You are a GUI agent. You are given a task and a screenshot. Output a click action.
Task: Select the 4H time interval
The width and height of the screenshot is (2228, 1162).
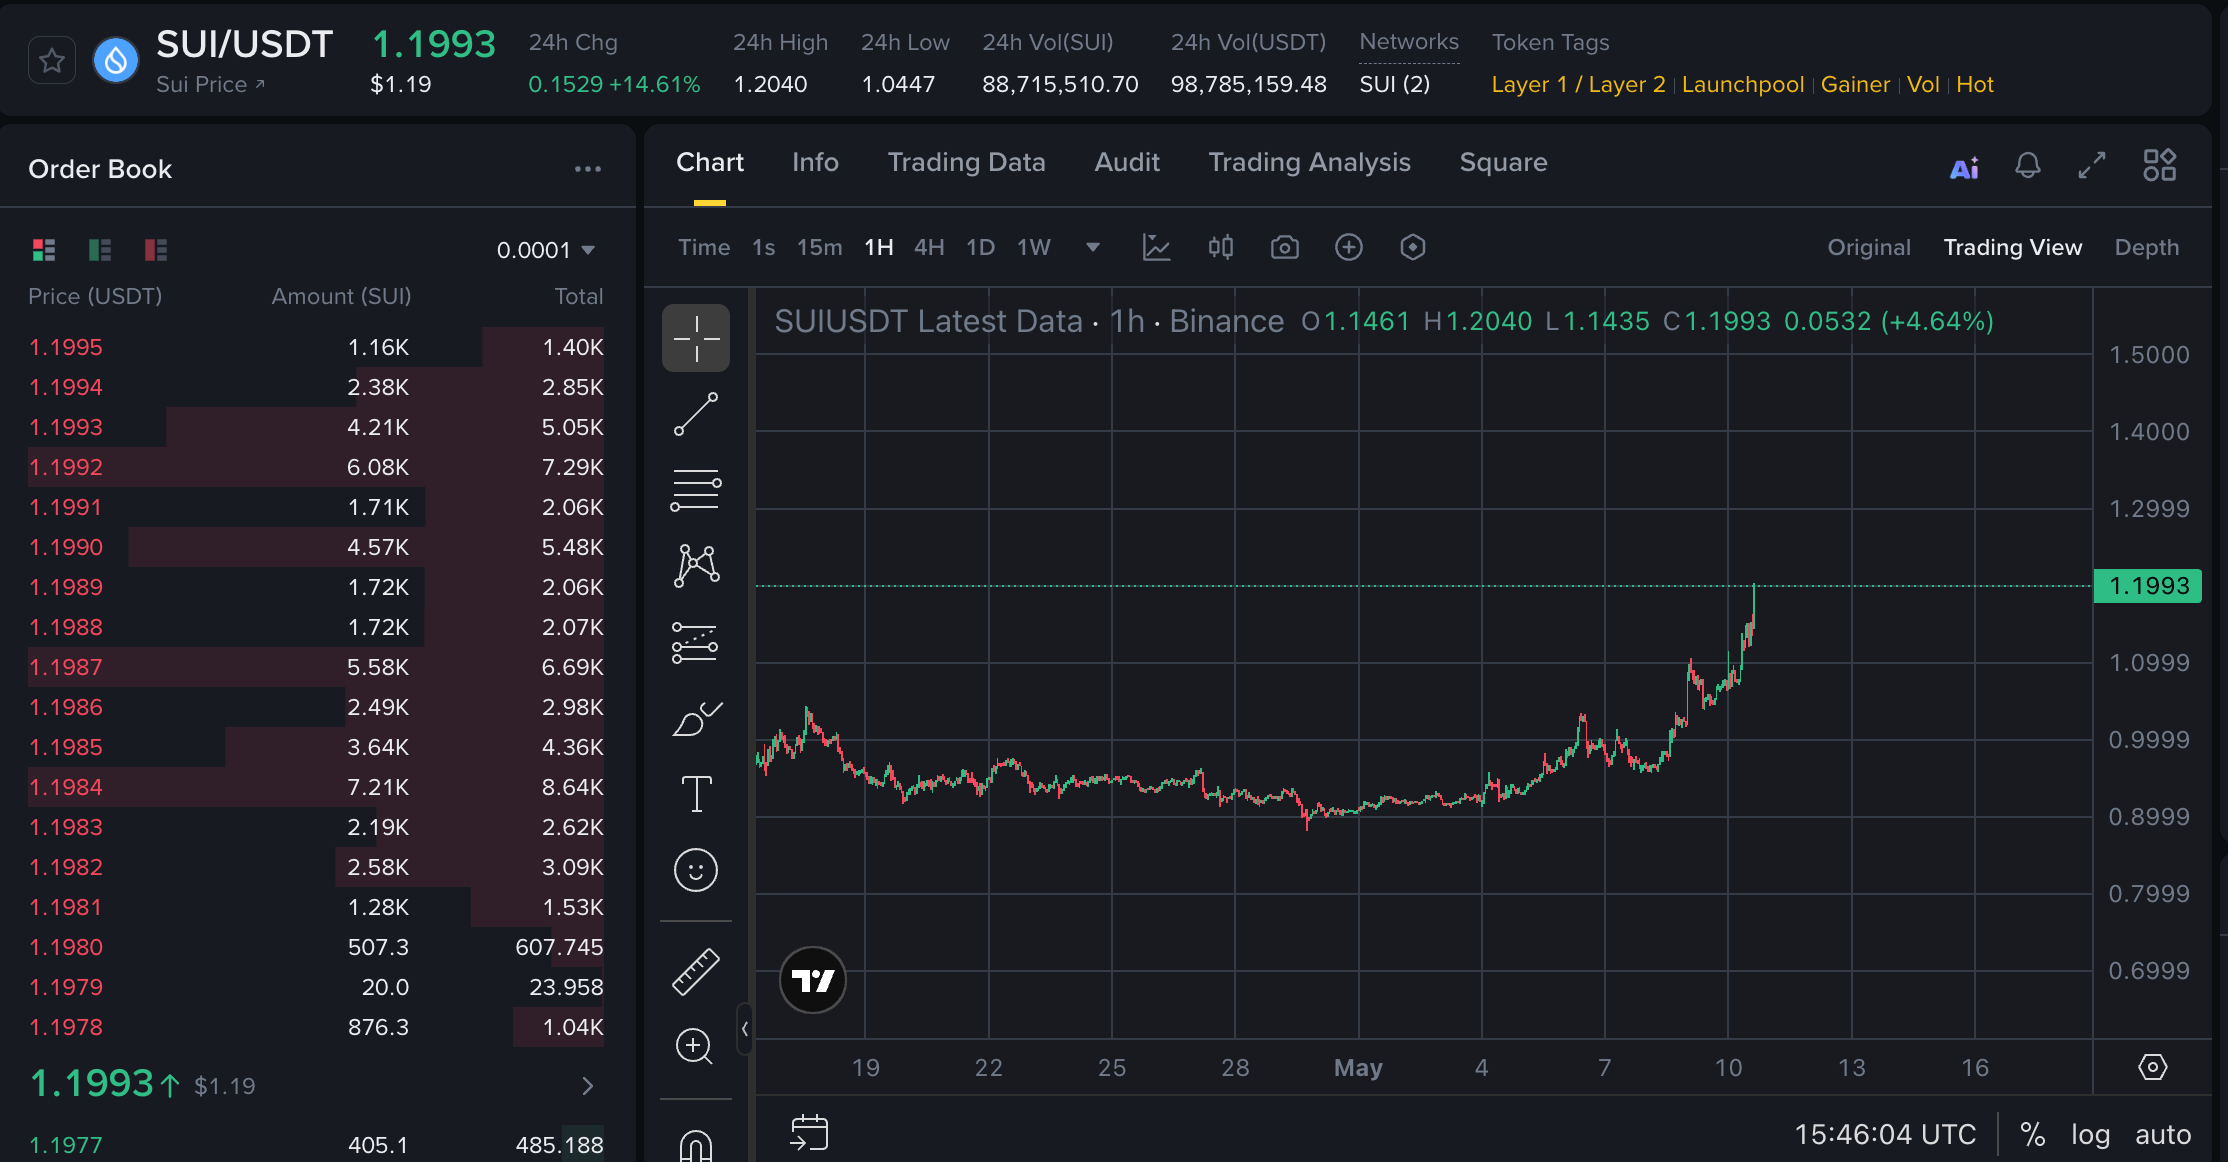coord(929,247)
